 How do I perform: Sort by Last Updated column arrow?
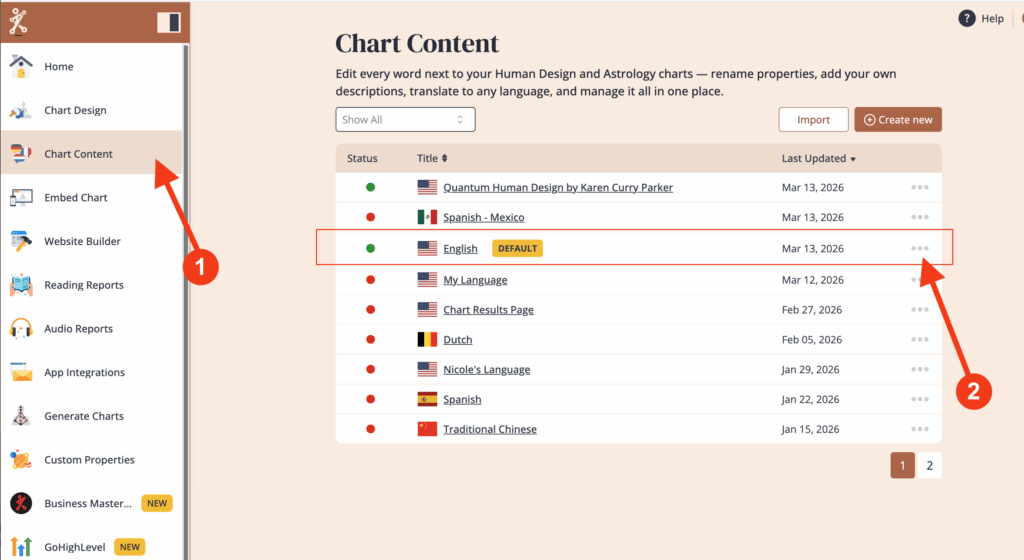(854, 159)
